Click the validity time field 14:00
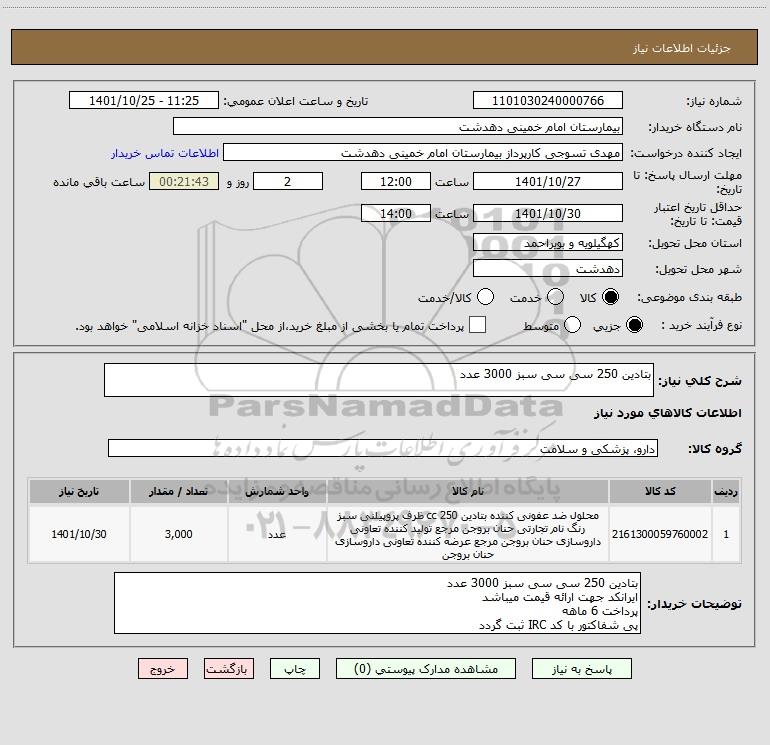 coord(396,213)
